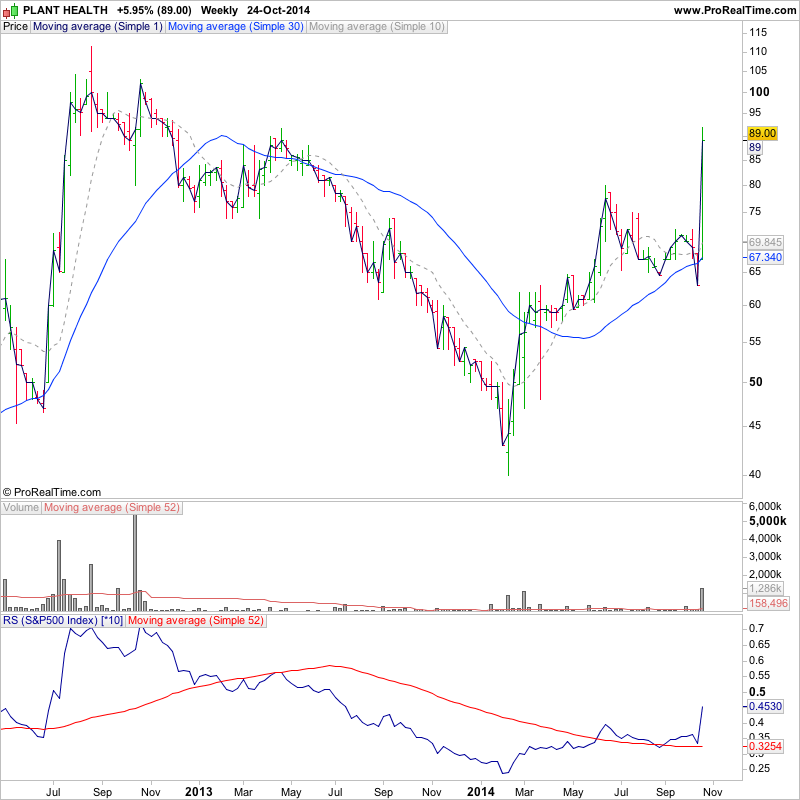Screen dimensions: 800x800
Task: Click the 2014 marker on time axis
Action: (482, 790)
